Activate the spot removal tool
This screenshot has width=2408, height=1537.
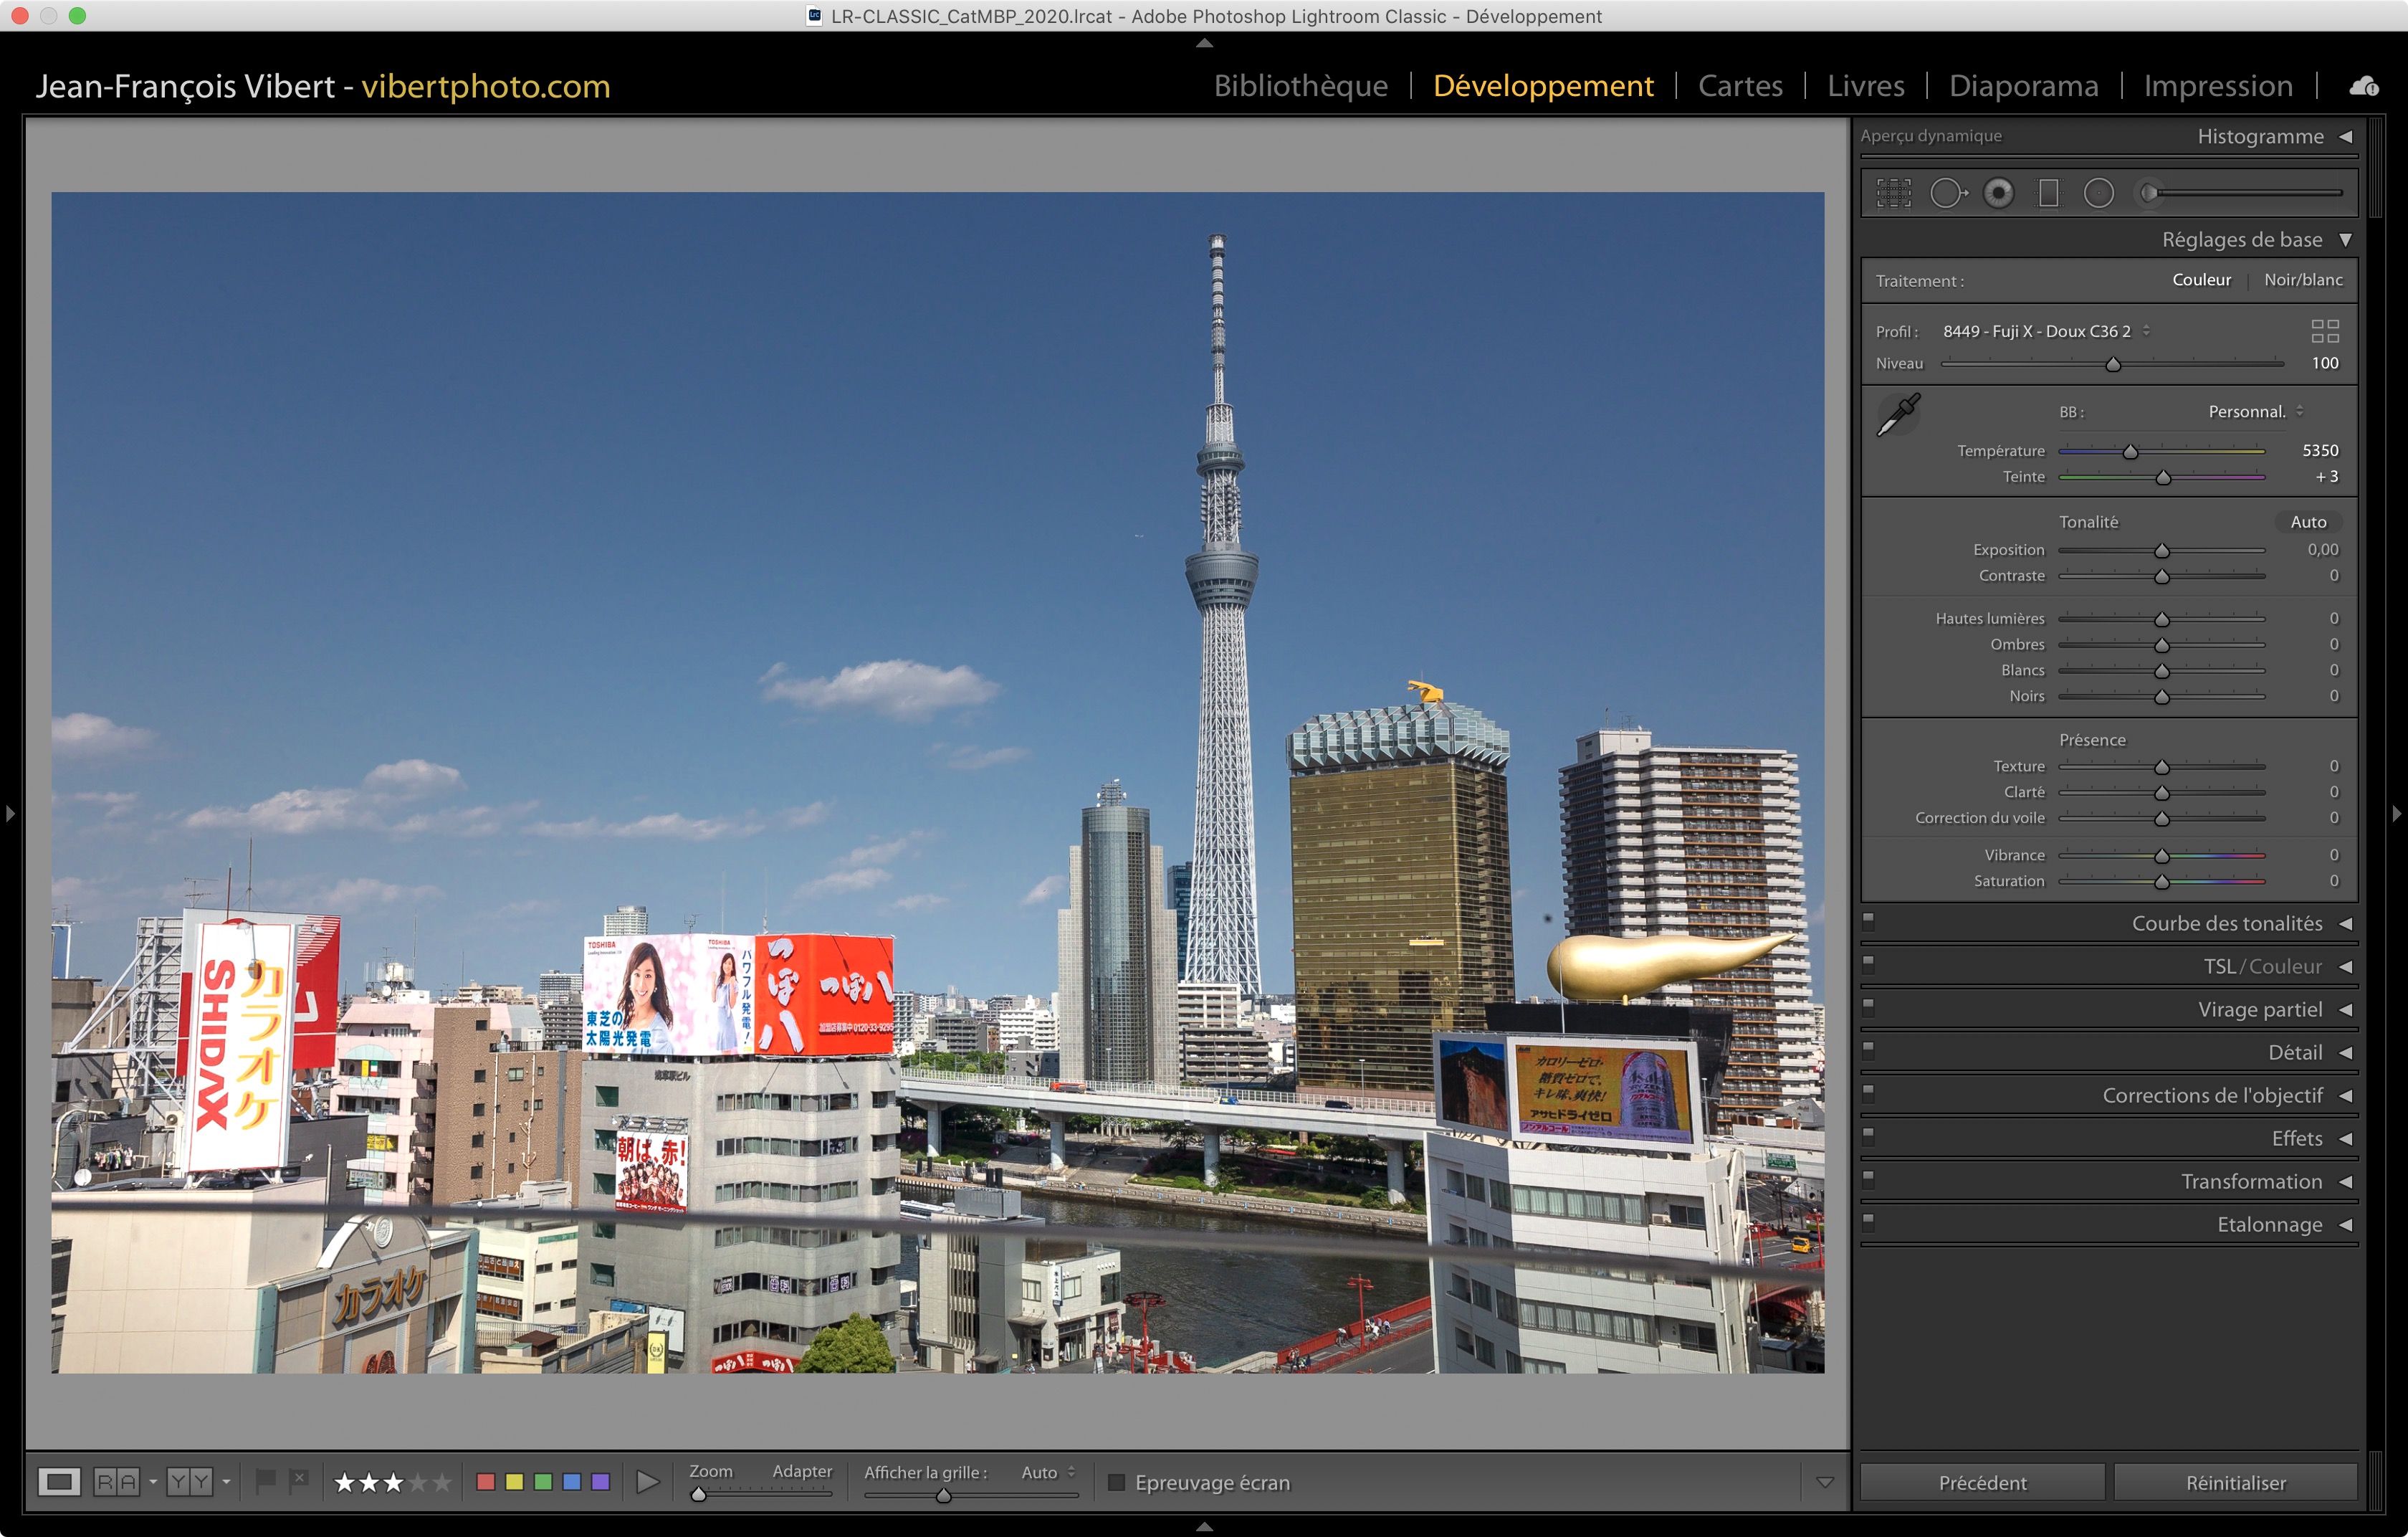click(x=1946, y=193)
